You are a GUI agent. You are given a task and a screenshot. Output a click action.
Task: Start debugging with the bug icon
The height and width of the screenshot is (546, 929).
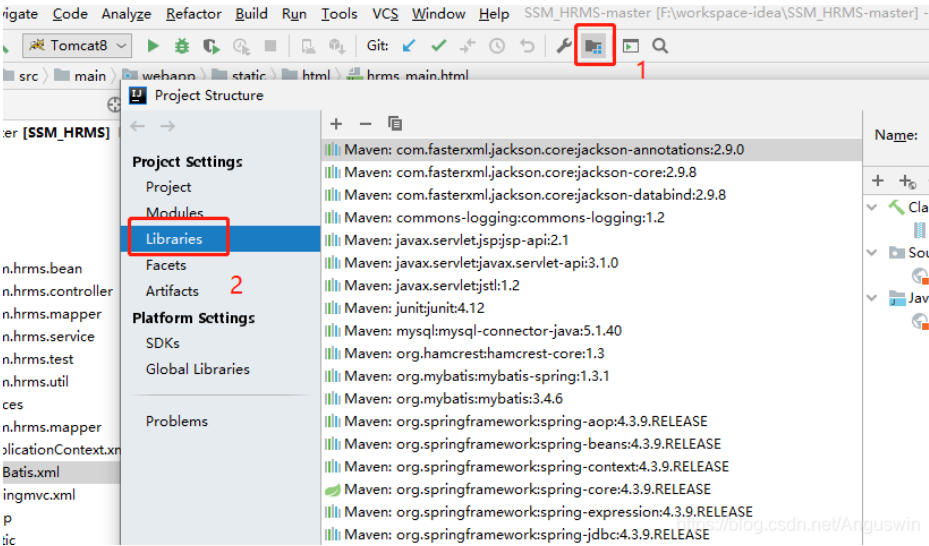tap(182, 46)
